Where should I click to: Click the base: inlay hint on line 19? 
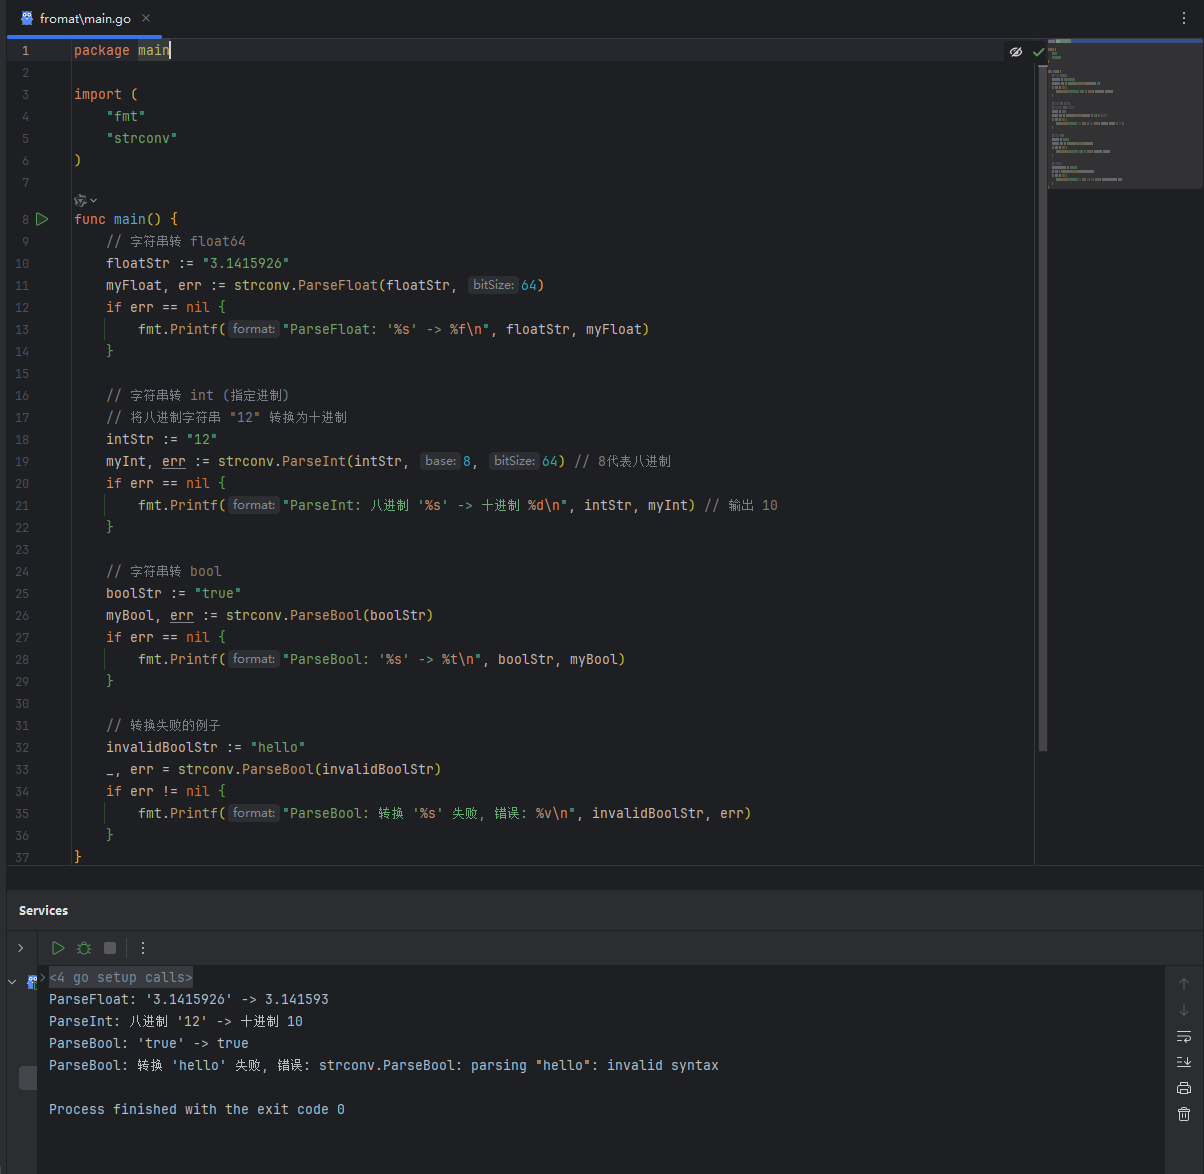tap(440, 461)
